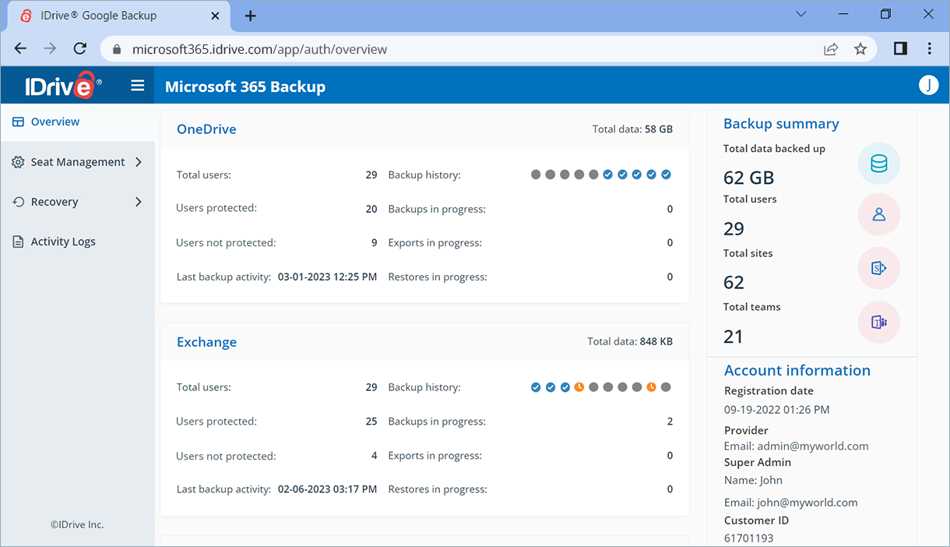This screenshot has height=547, width=950.
Task: Open Seat Management in the sidebar
Action: (78, 162)
